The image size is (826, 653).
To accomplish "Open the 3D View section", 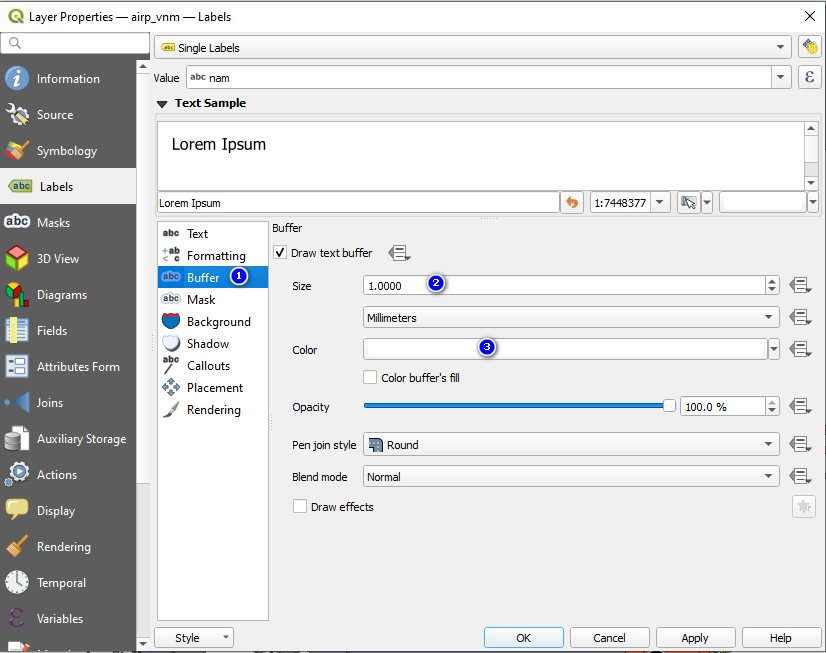I will (x=68, y=259).
